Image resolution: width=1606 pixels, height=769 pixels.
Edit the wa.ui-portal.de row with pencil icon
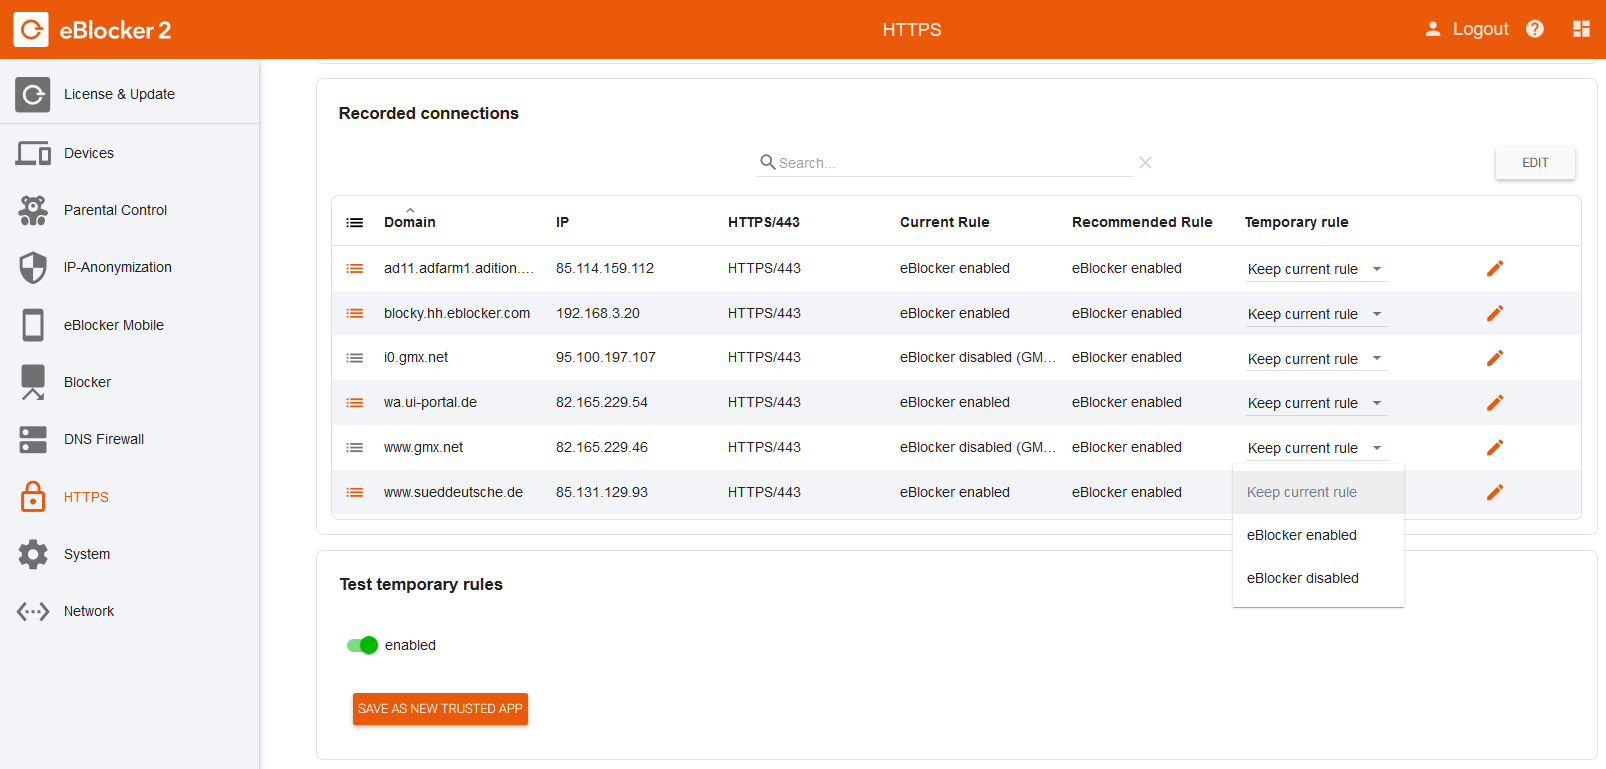tap(1495, 403)
